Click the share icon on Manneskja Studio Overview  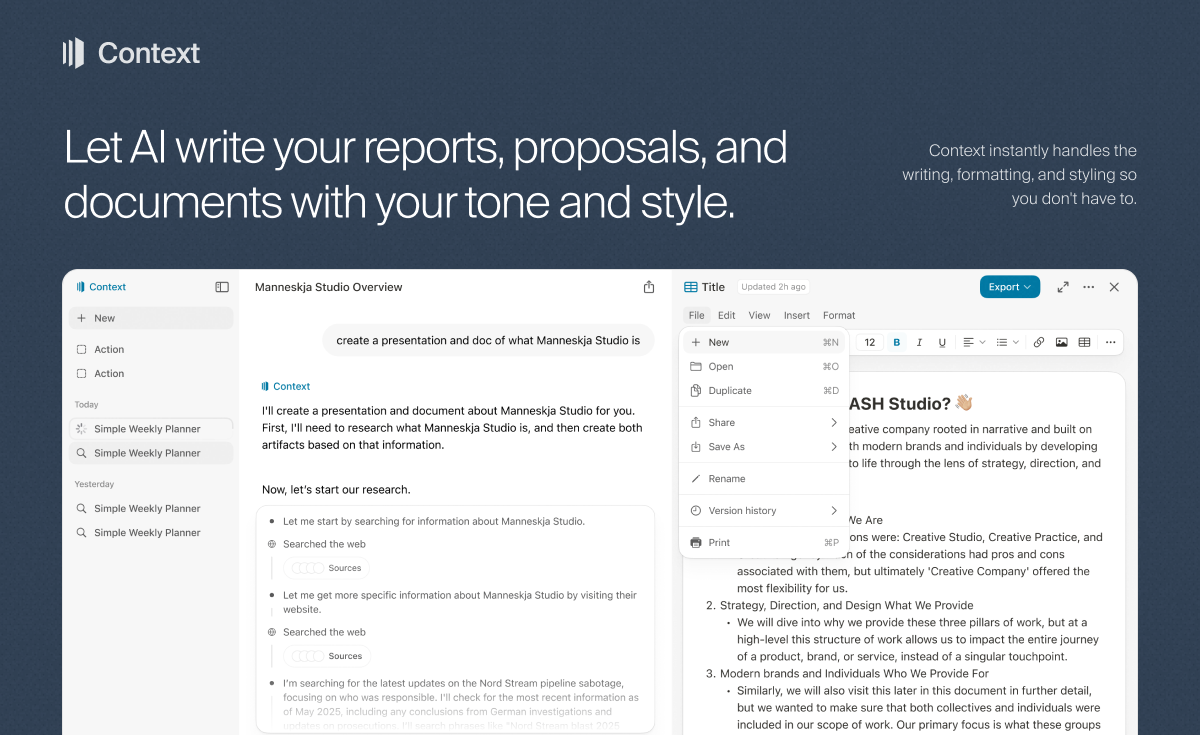648,285
